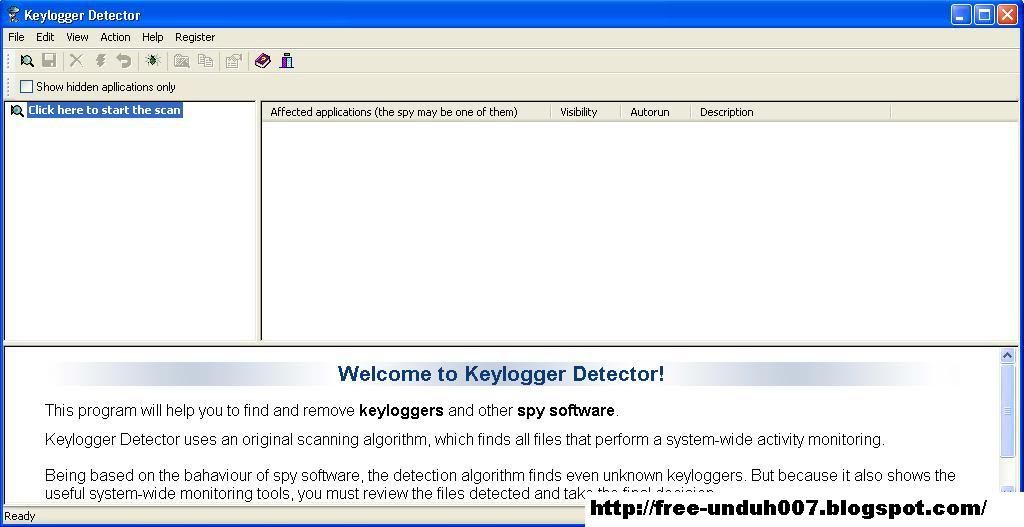Close the Keylogger Detector window
The height and width of the screenshot is (527, 1024).
(x=1007, y=14)
